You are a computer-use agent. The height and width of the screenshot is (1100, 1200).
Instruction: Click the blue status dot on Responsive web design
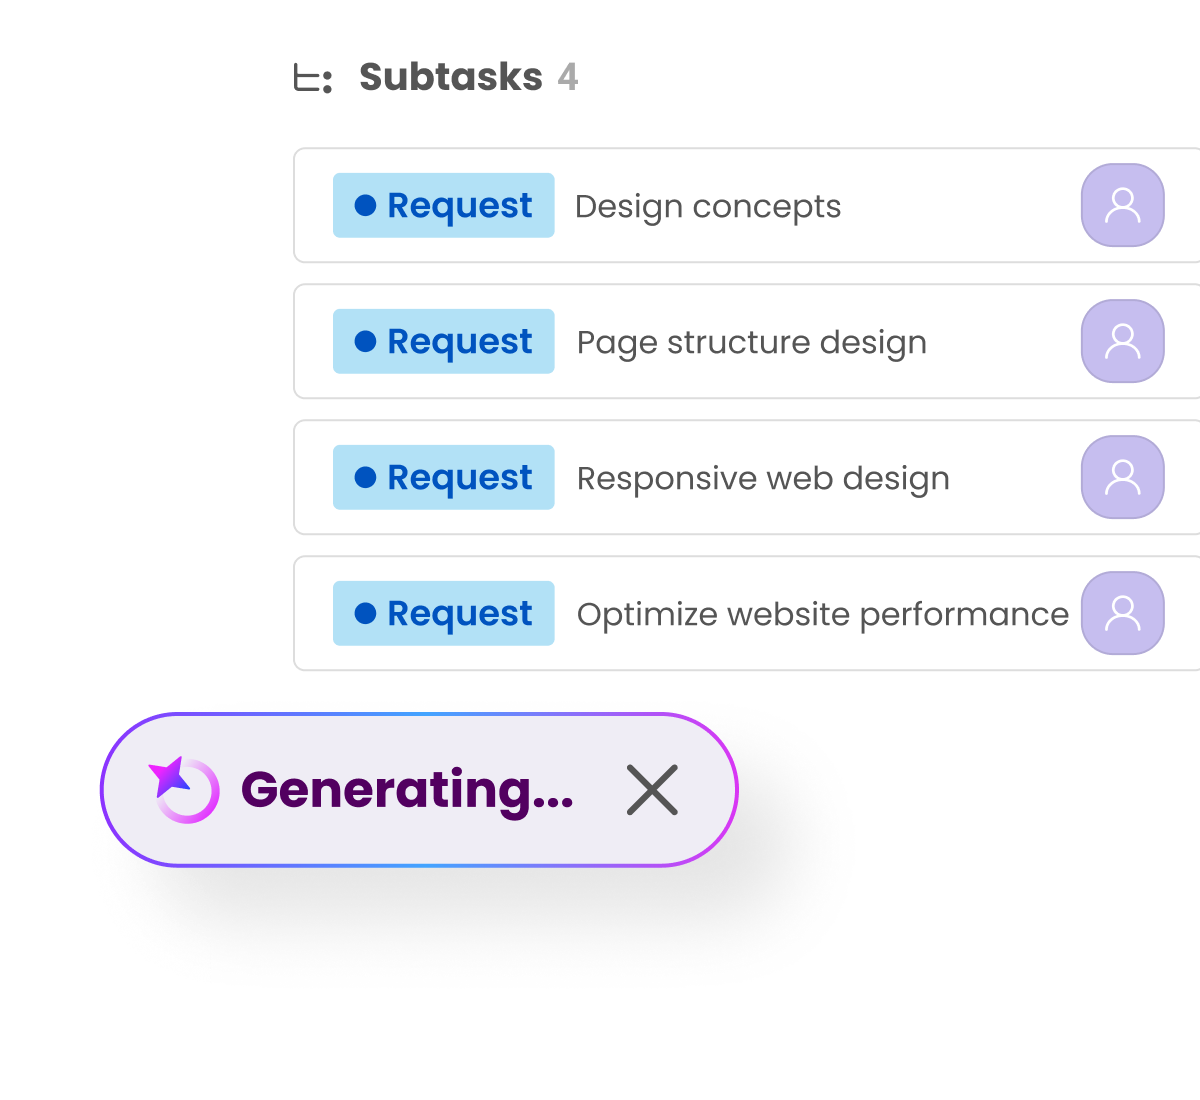click(x=366, y=477)
